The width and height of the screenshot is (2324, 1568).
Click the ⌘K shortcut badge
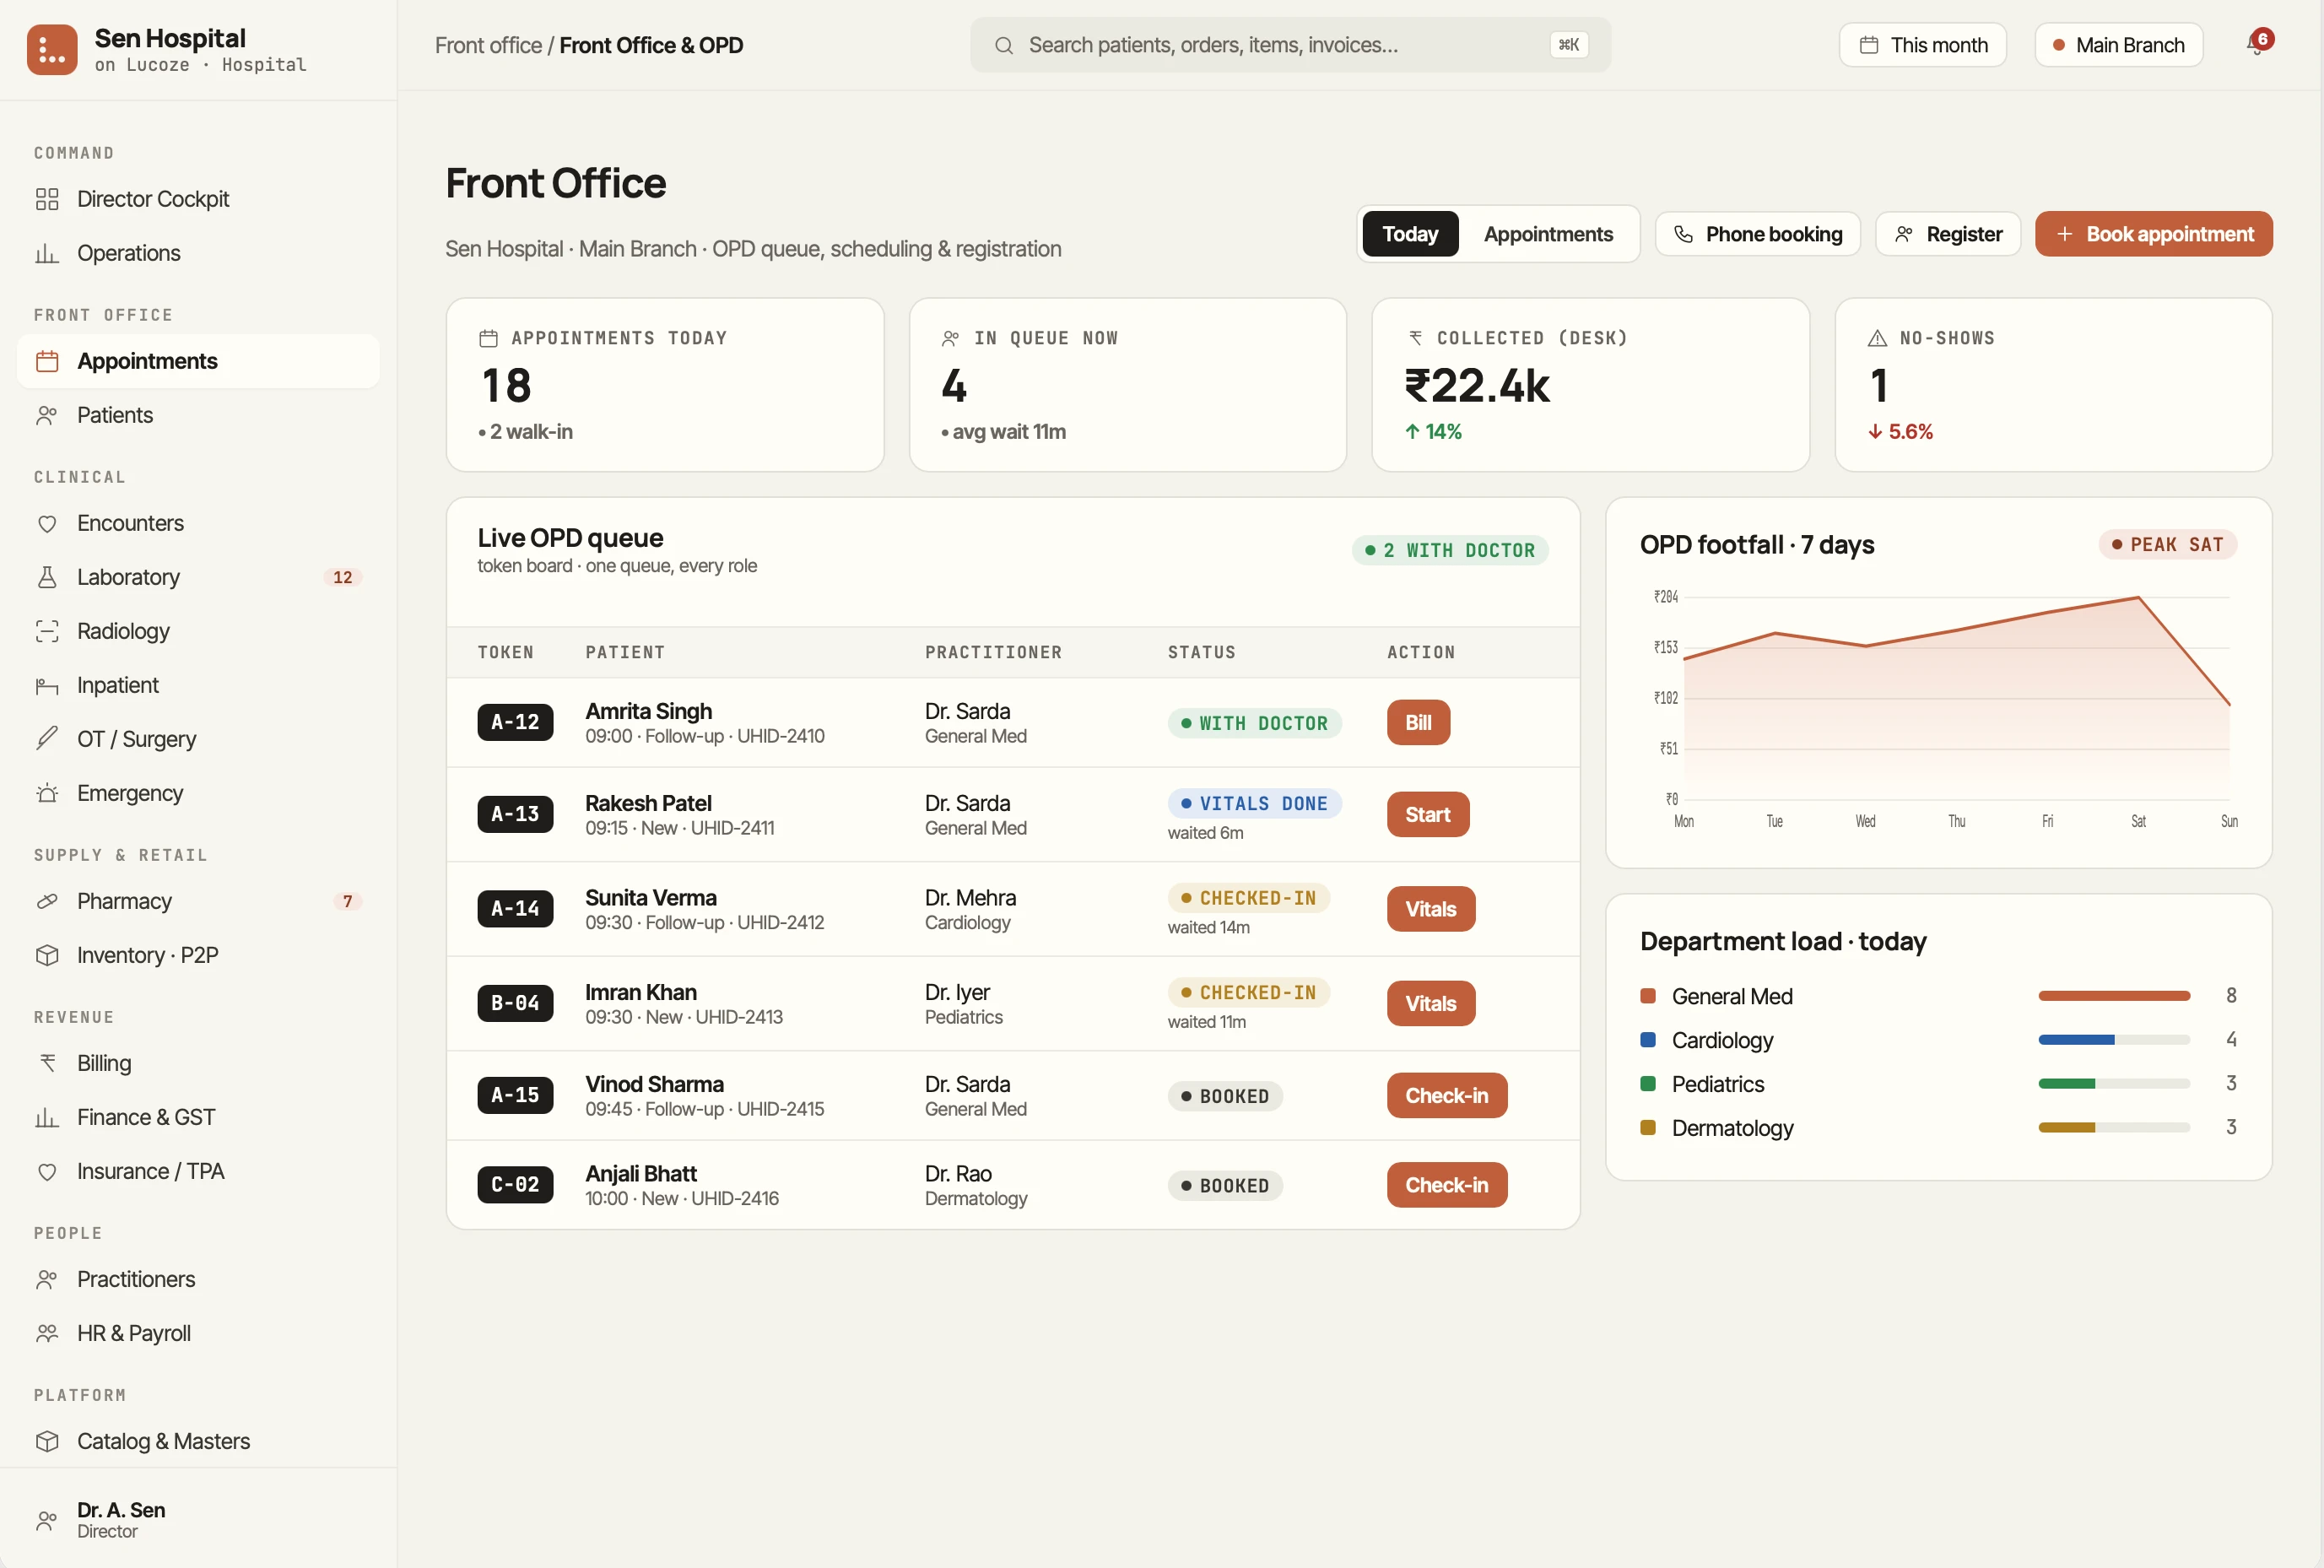(1568, 45)
